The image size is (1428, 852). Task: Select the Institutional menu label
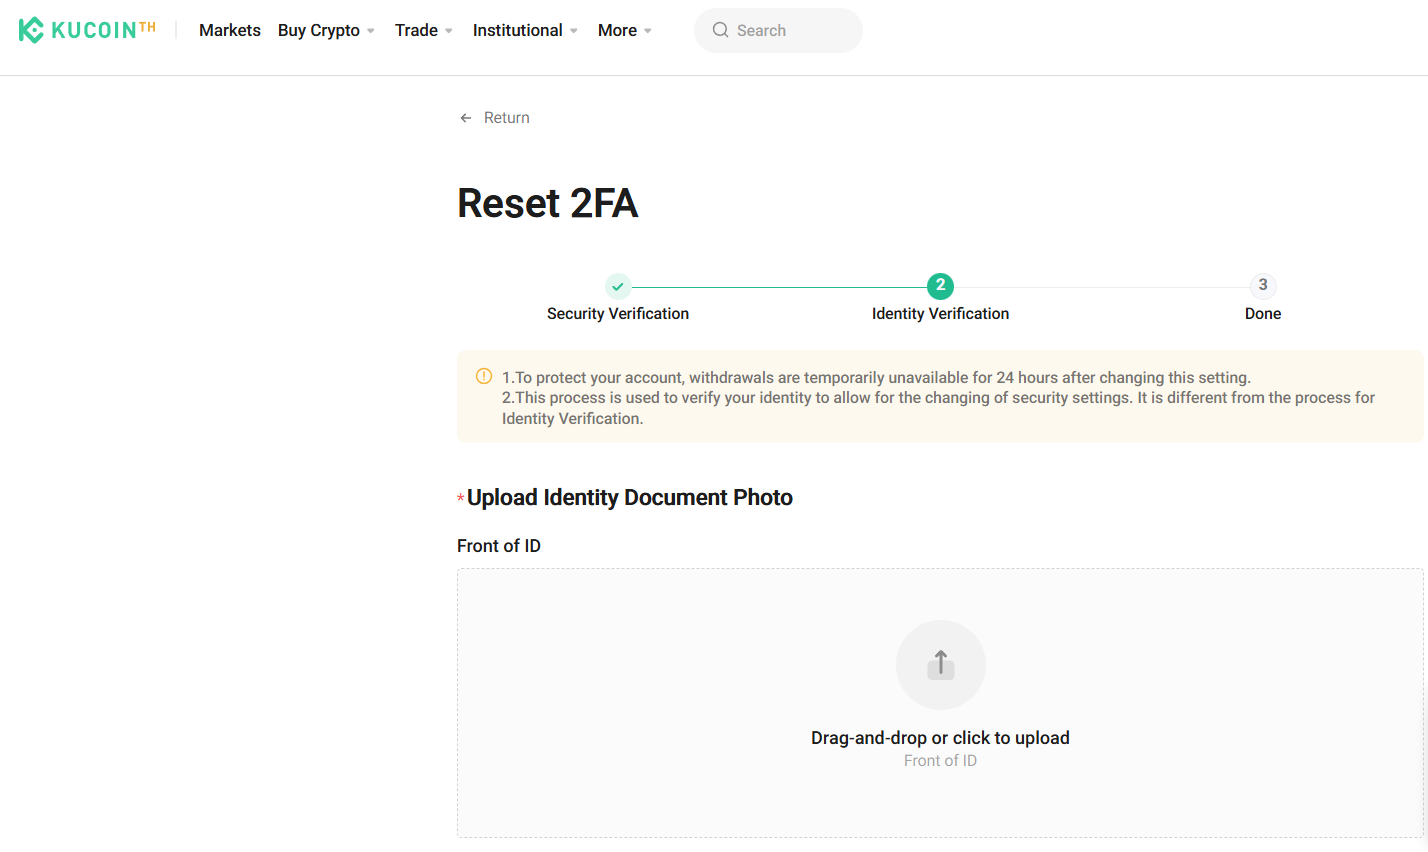coord(517,30)
